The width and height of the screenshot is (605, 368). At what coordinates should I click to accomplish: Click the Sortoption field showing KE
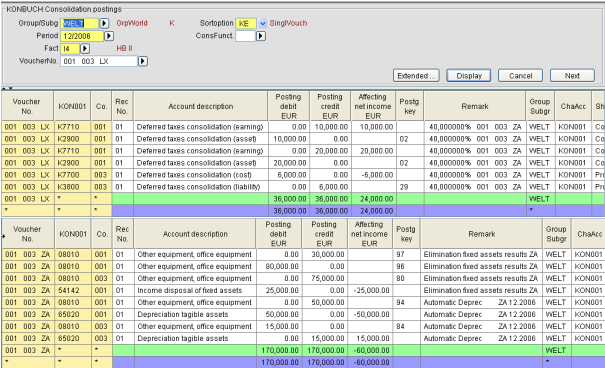[x=246, y=24]
